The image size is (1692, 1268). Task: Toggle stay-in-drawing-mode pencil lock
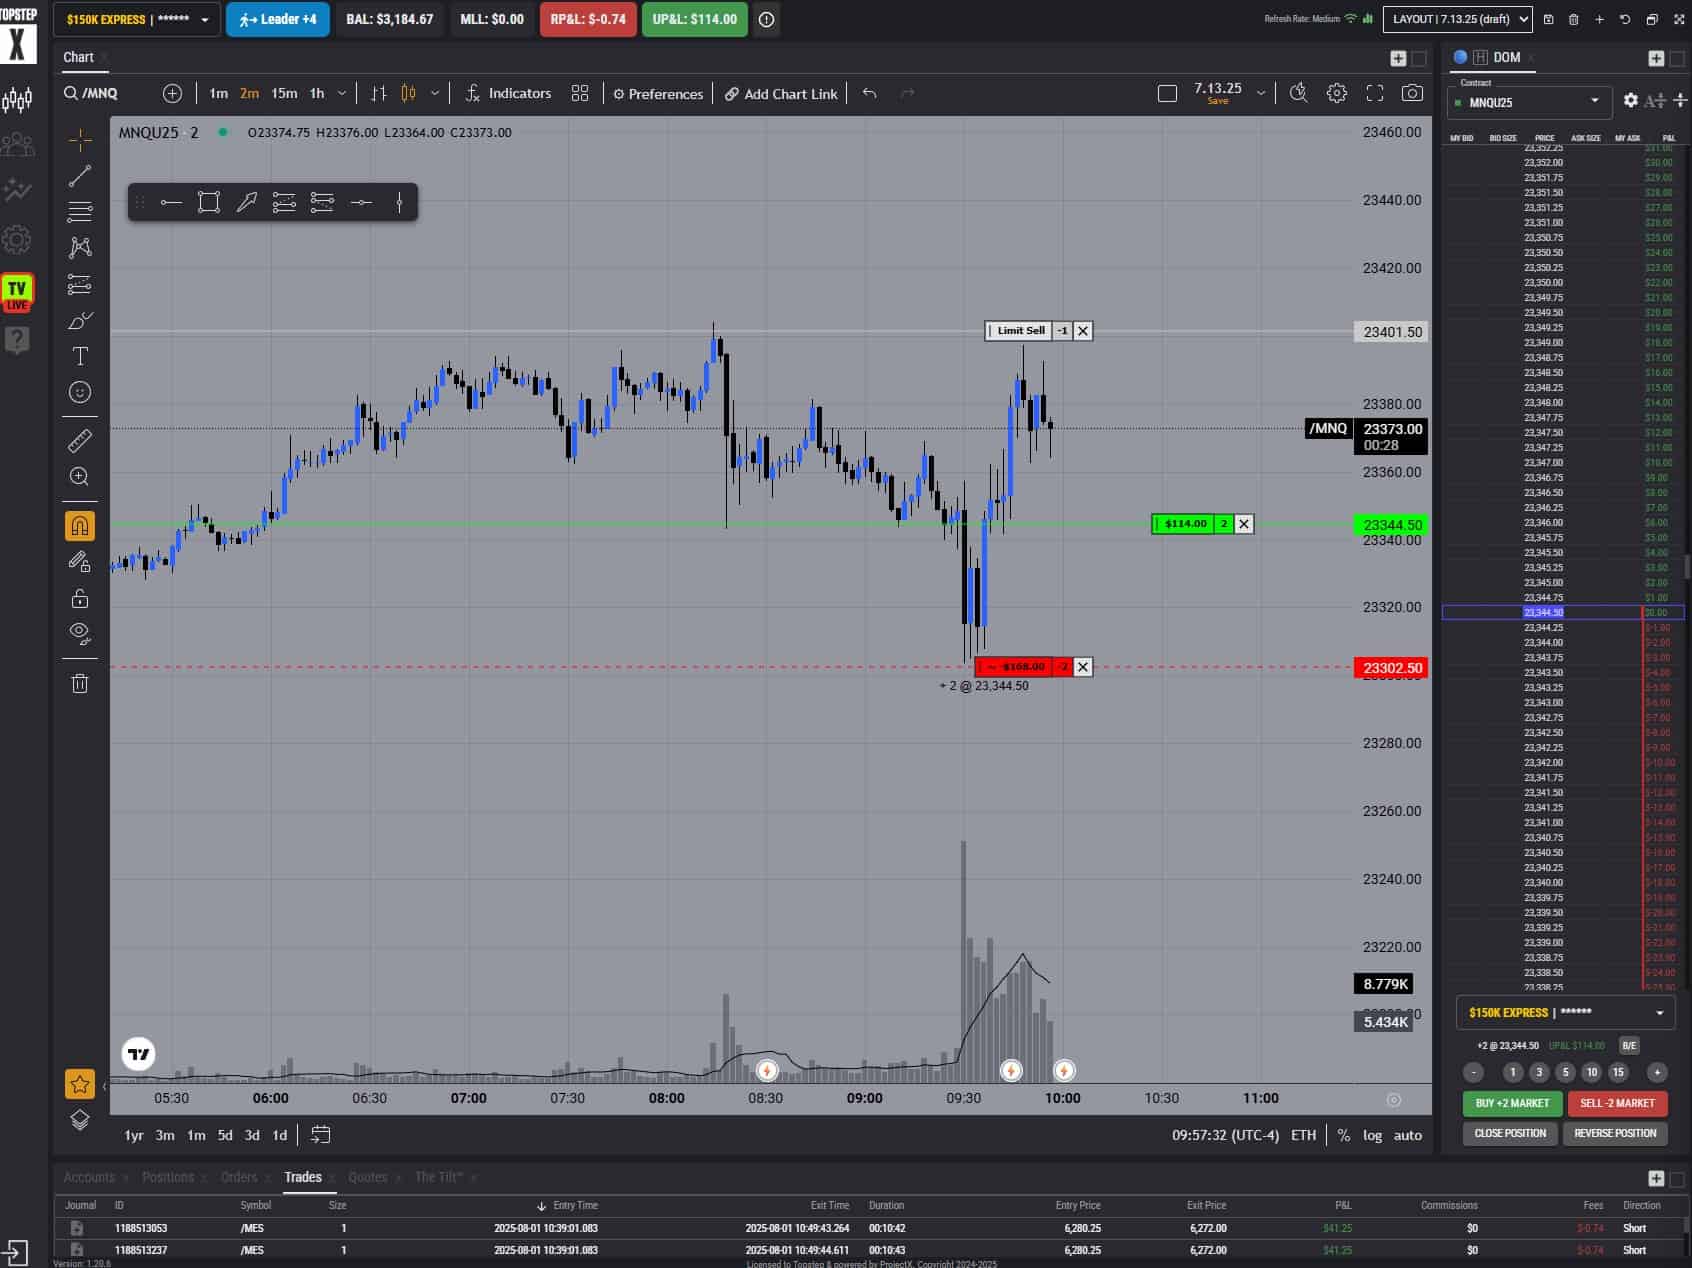(x=80, y=562)
